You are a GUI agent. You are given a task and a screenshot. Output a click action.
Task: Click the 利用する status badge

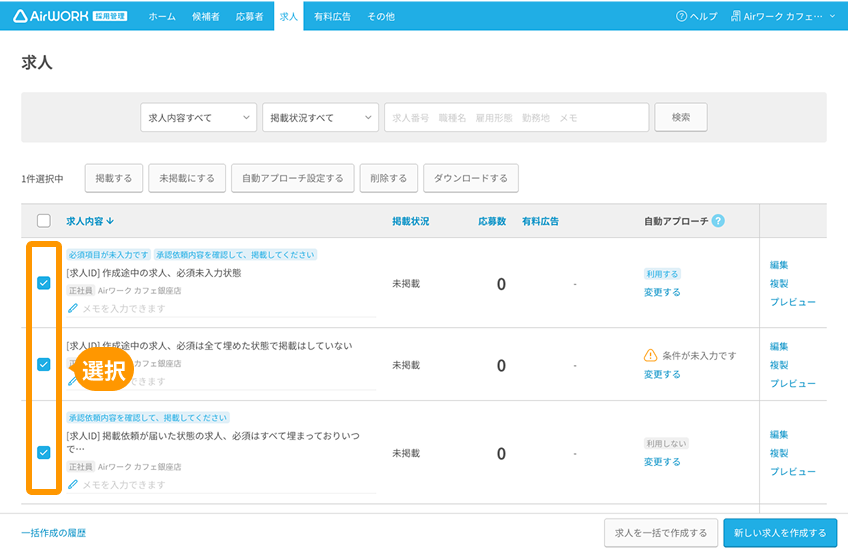coord(662,274)
